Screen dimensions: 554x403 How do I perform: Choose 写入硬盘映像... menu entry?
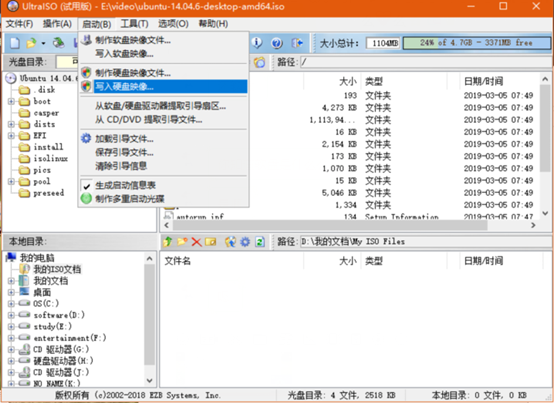(x=164, y=86)
